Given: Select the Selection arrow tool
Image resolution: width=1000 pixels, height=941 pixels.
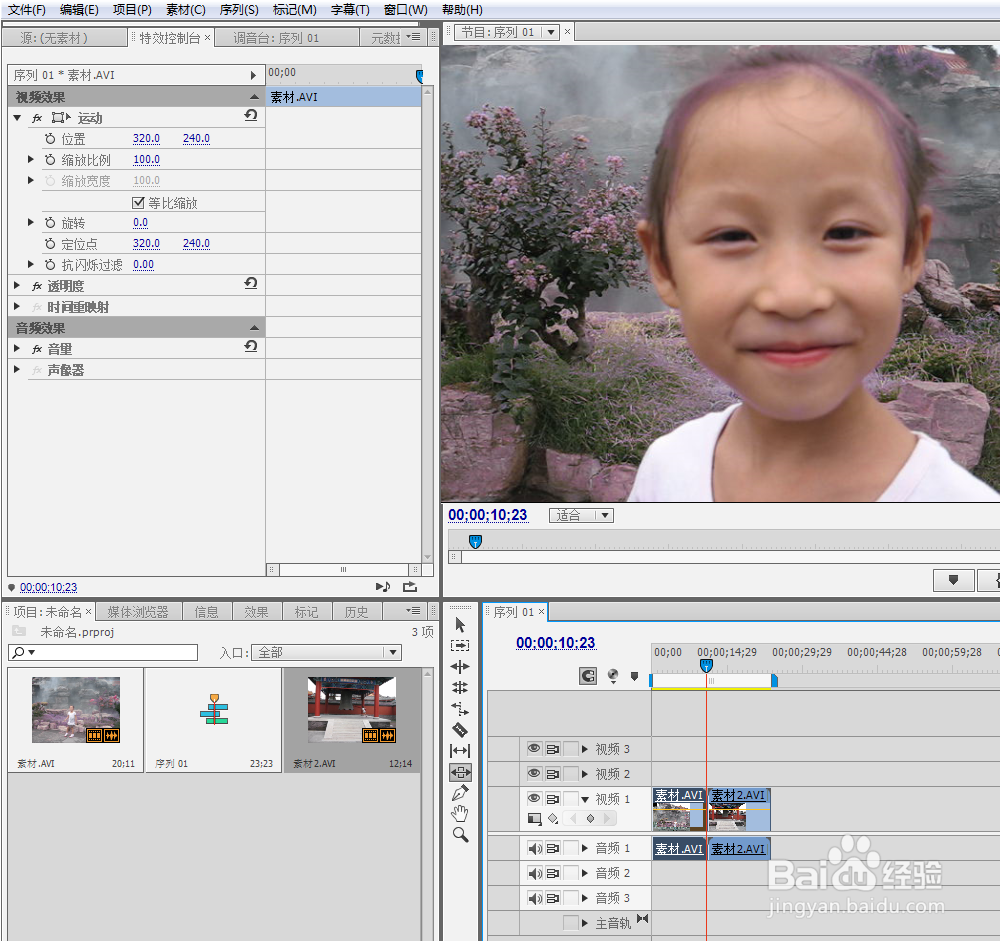Looking at the screenshot, I should pos(460,625).
